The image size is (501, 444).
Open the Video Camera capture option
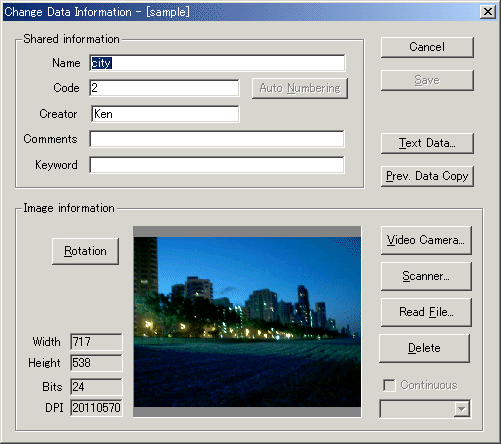pyautogui.click(x=426, y=240)
